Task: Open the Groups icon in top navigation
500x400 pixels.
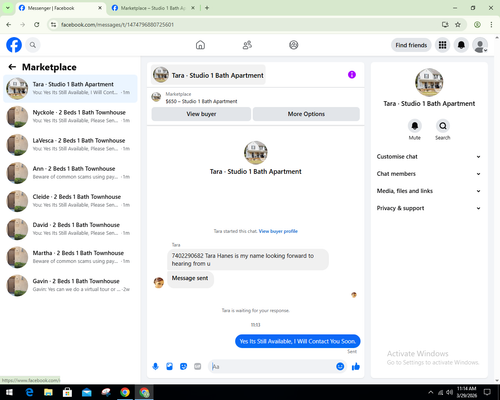Action: click(x=294, y=45)
